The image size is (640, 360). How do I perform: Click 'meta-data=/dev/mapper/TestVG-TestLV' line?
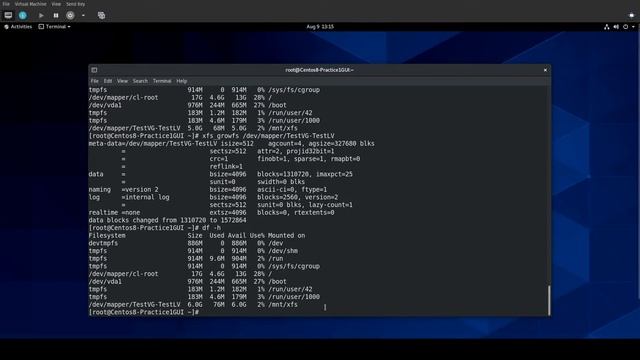[231, 144]
